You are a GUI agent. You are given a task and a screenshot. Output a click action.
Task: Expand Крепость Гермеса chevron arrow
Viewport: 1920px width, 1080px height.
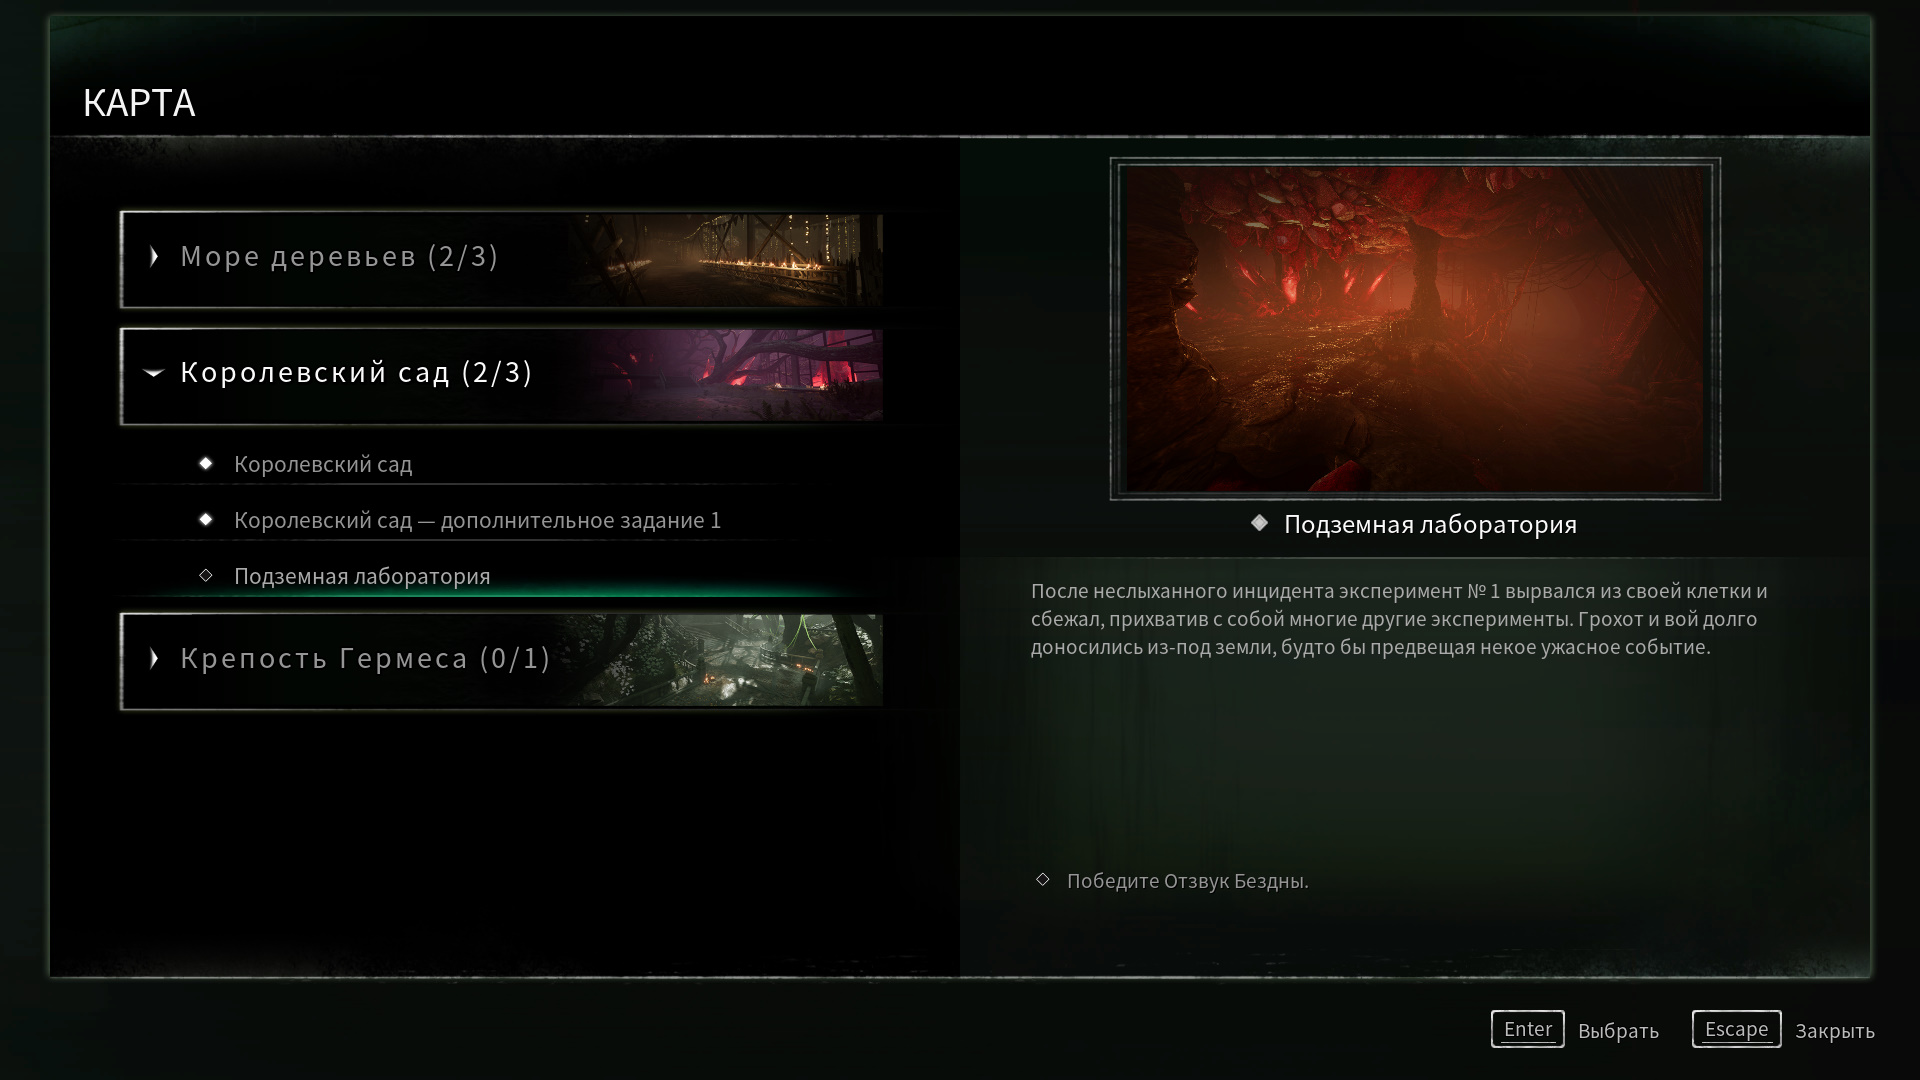(x=154, y=658)
